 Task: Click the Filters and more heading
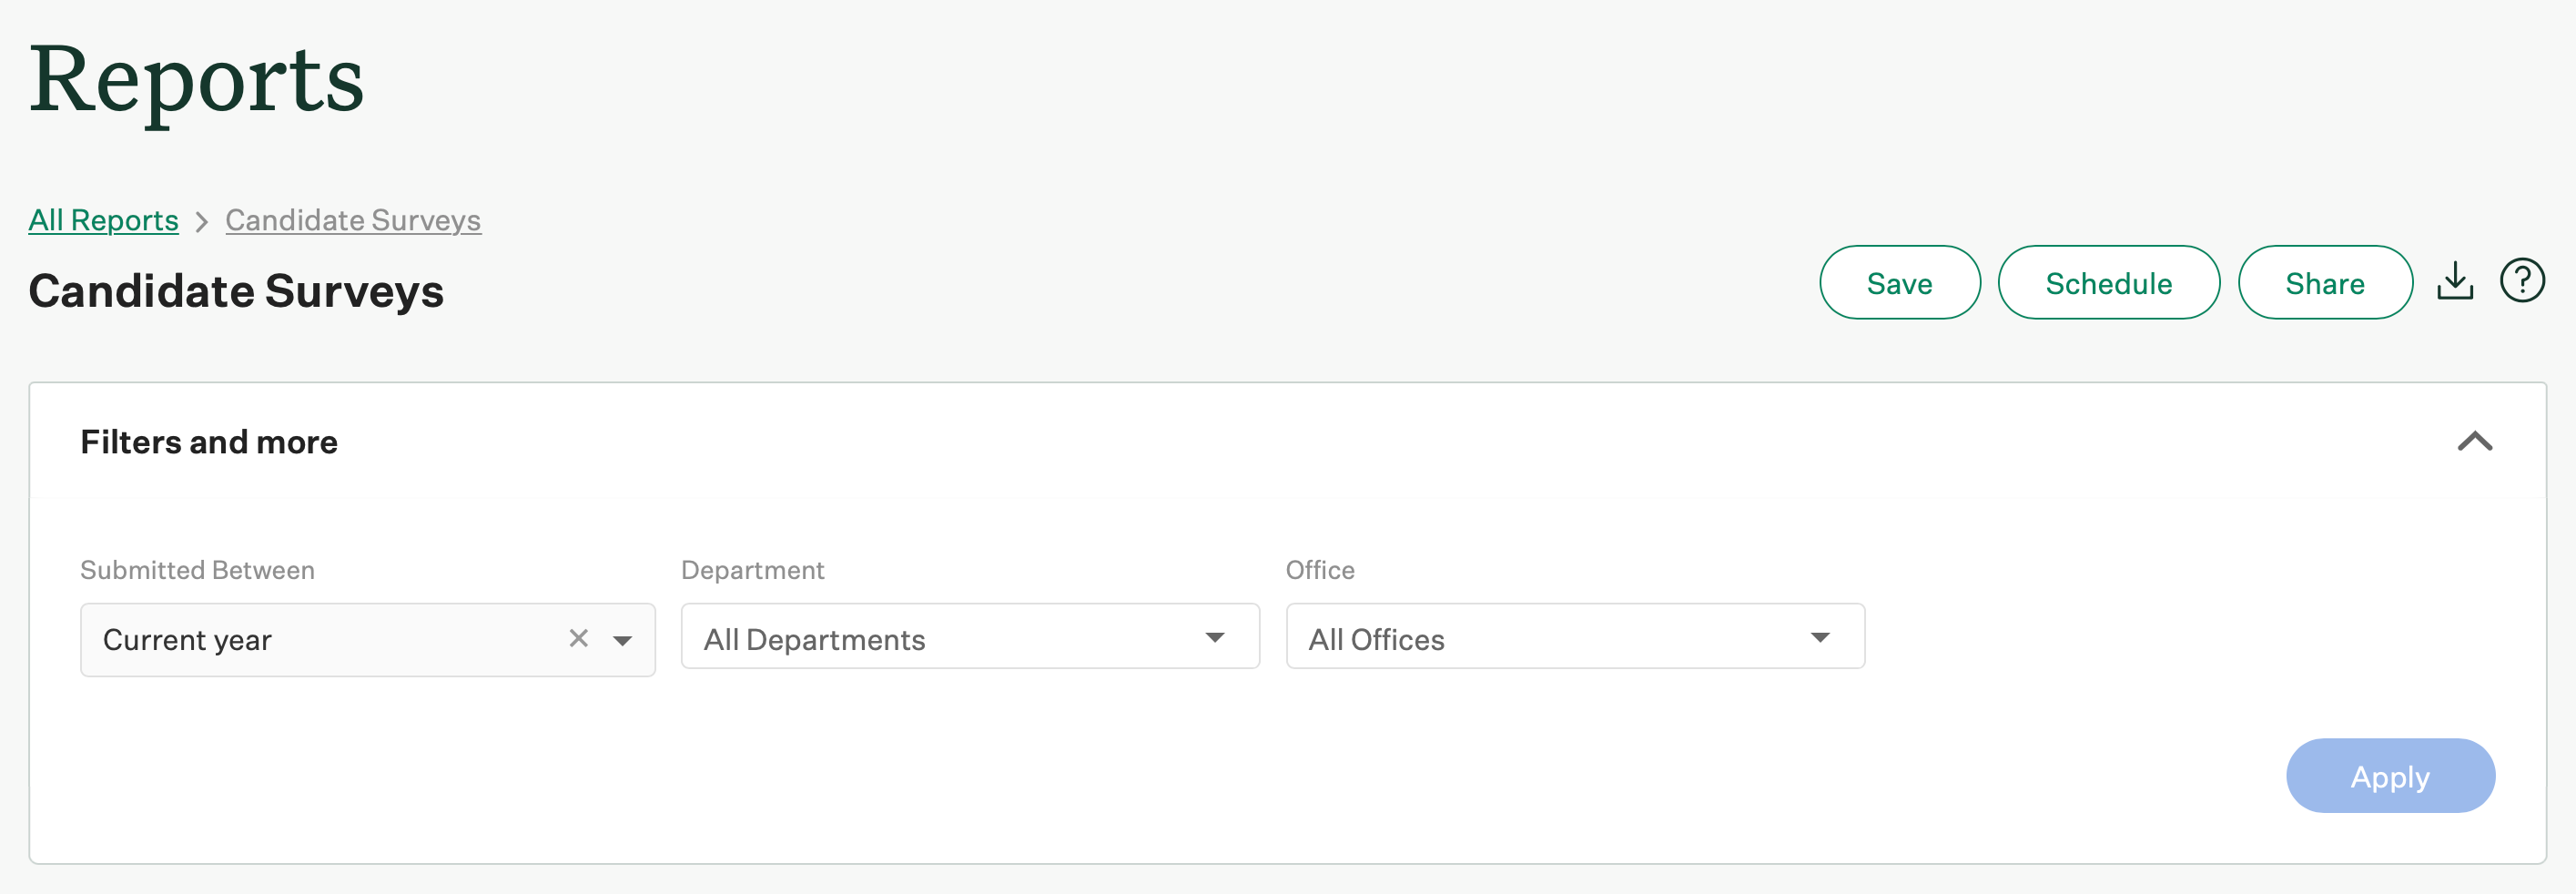(208, 442)
